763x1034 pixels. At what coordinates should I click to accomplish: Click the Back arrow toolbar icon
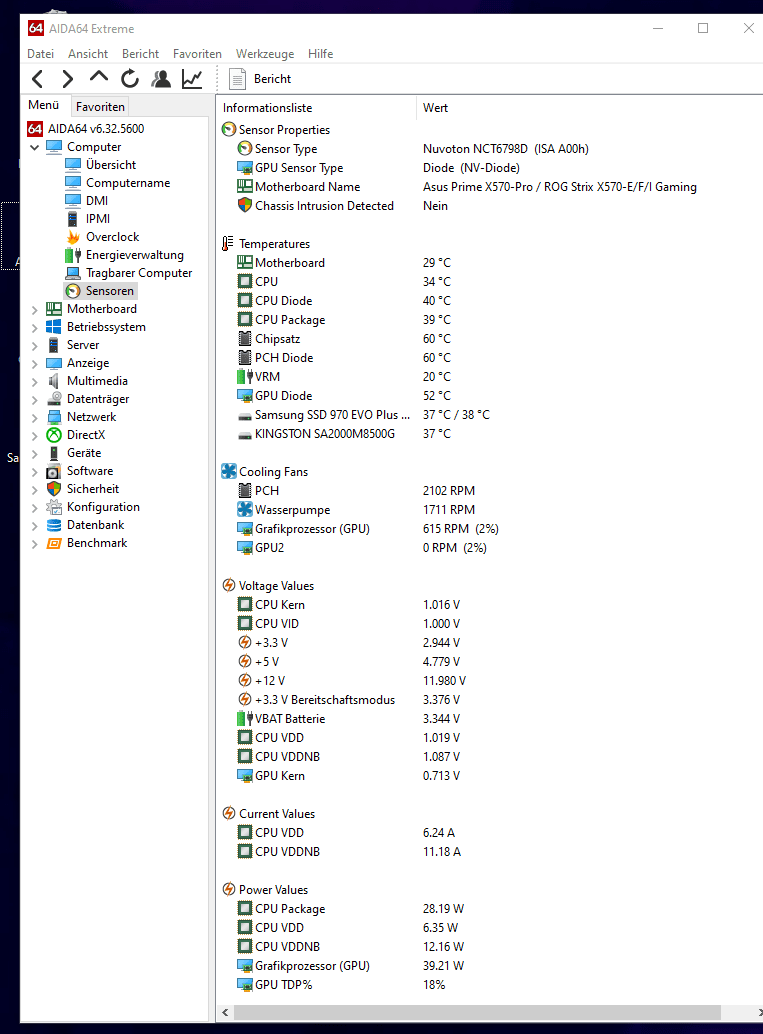coord(38,79)
